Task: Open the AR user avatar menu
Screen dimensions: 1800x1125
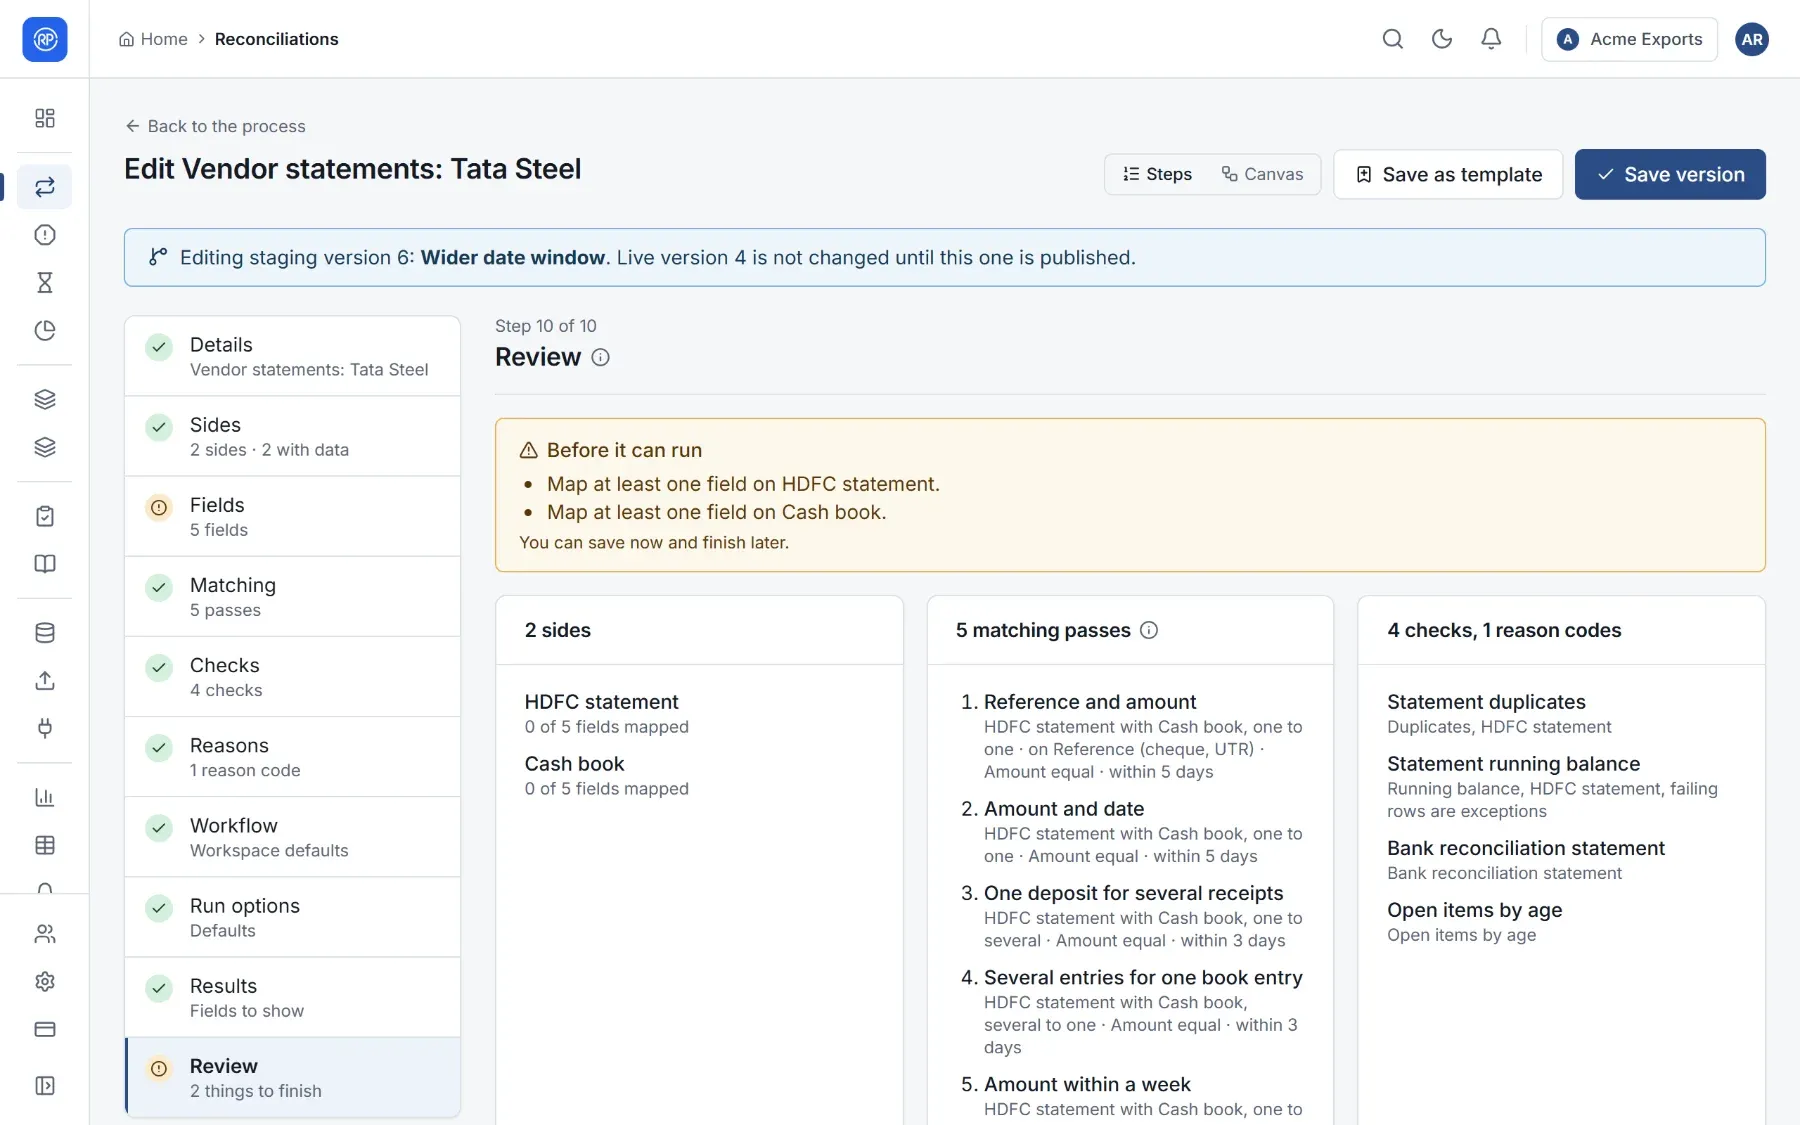Action: 1751,39
